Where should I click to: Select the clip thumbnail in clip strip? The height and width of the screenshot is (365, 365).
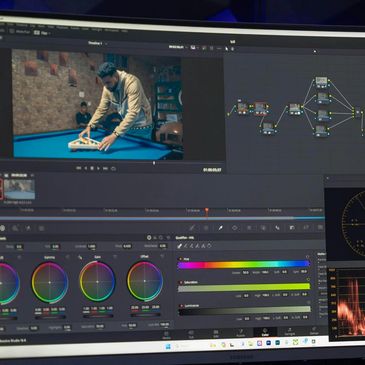[x=19, y=189]
